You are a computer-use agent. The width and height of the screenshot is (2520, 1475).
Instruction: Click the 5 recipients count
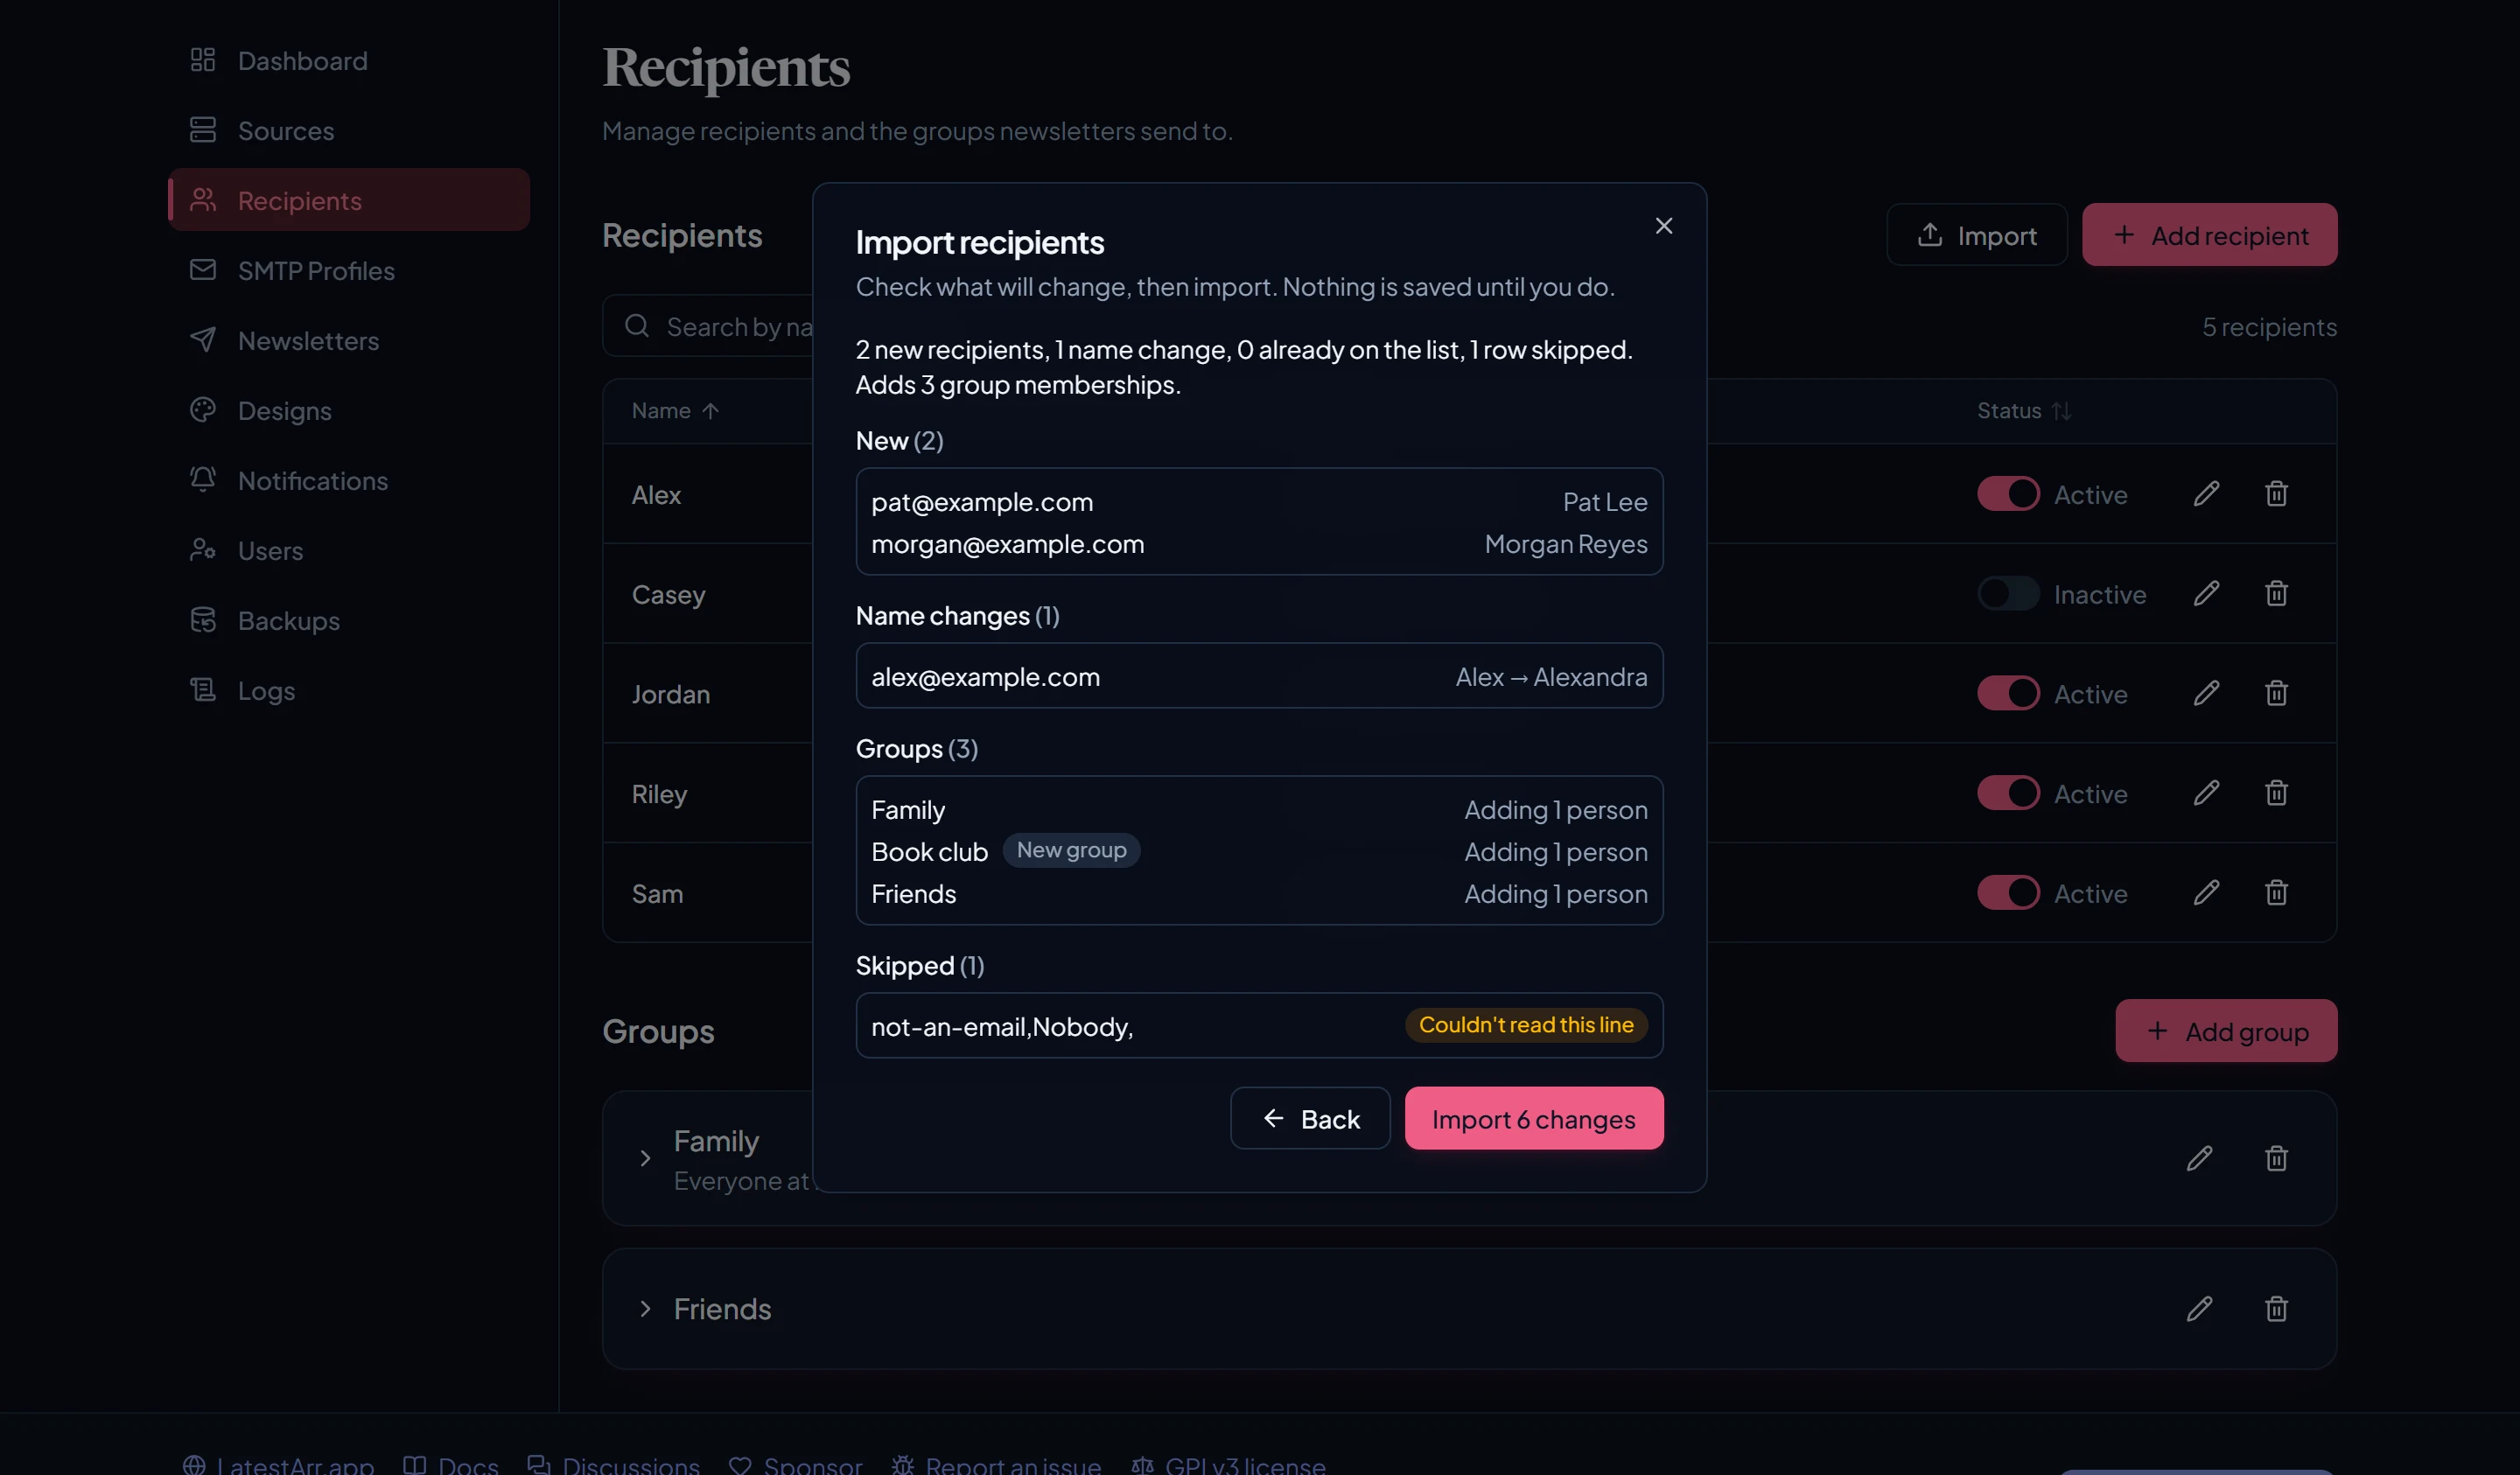2269,326
